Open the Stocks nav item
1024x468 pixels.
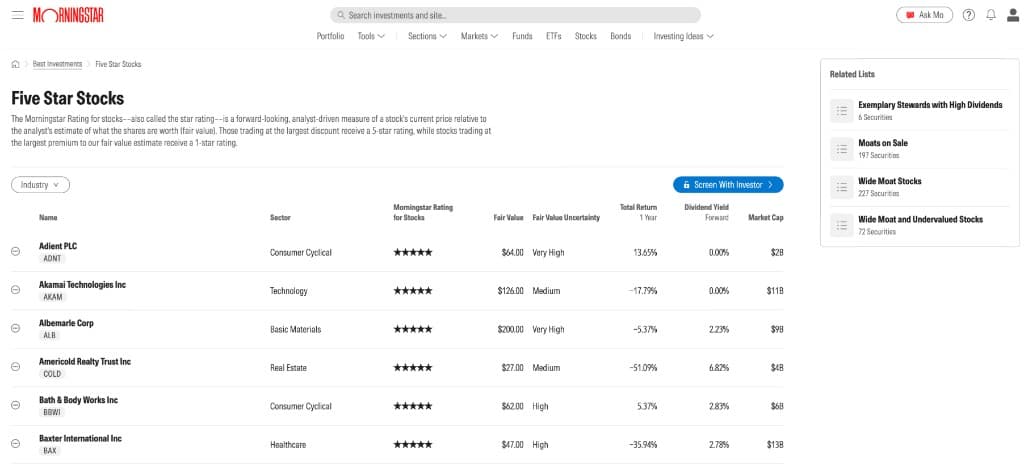(586, 37)
